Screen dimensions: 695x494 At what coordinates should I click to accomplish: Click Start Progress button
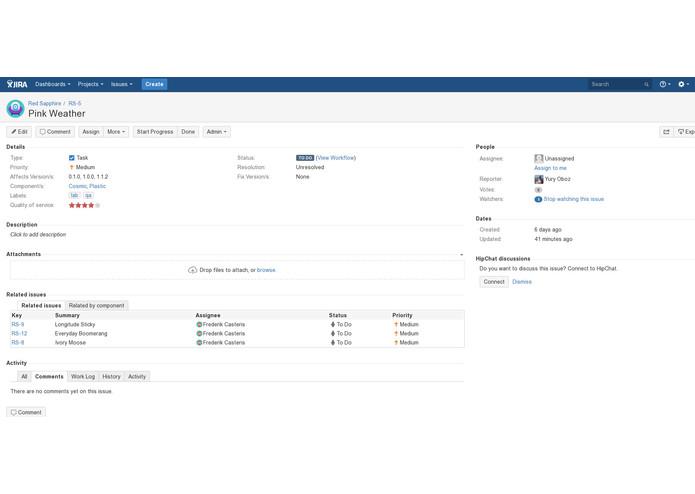[155, 132]
